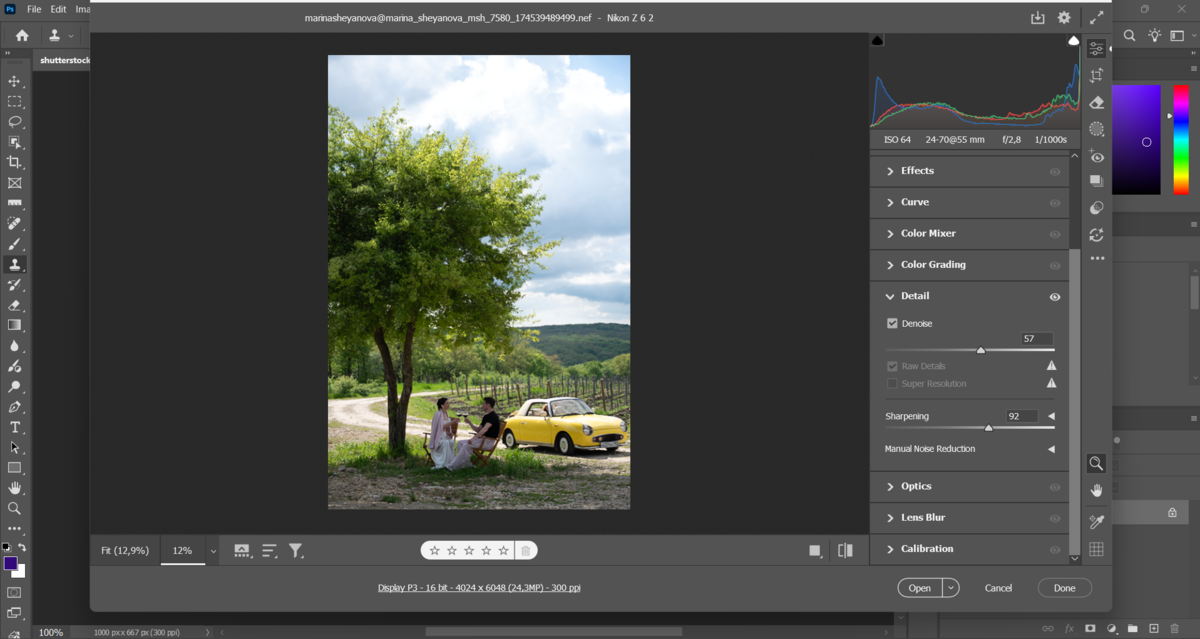The width and height of the screenshot is (1200, 639).
Task: Select the Move tool in Photoshop toolbar
Action: [x=14, y=81]
